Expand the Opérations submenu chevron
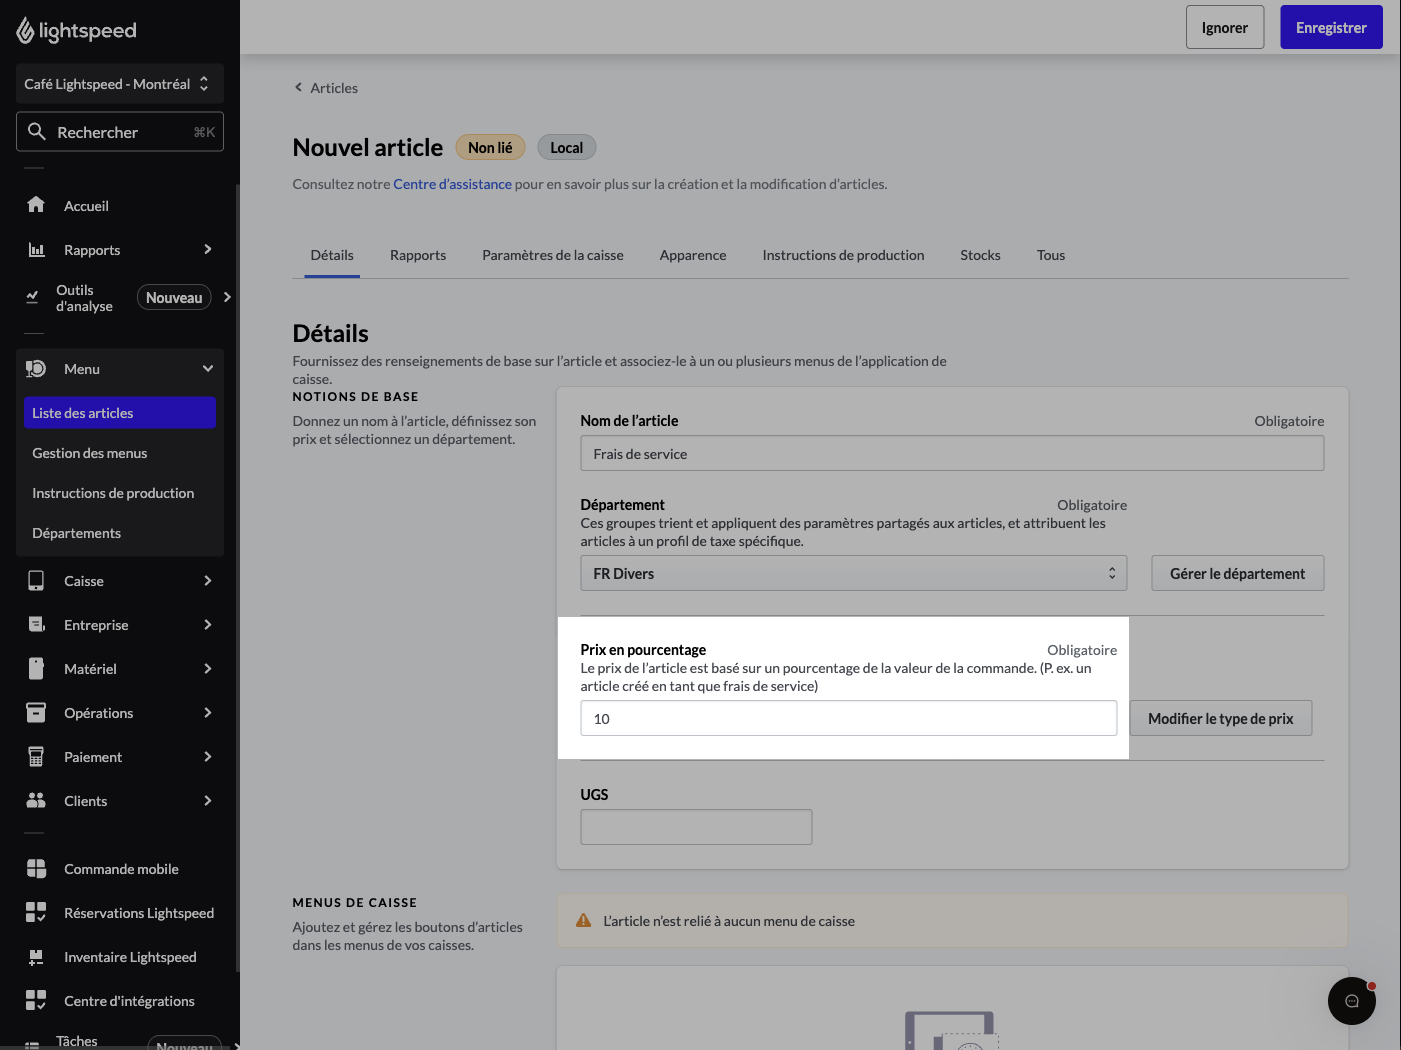Screen dimensions: 1401x1050 tap(208, 713)
